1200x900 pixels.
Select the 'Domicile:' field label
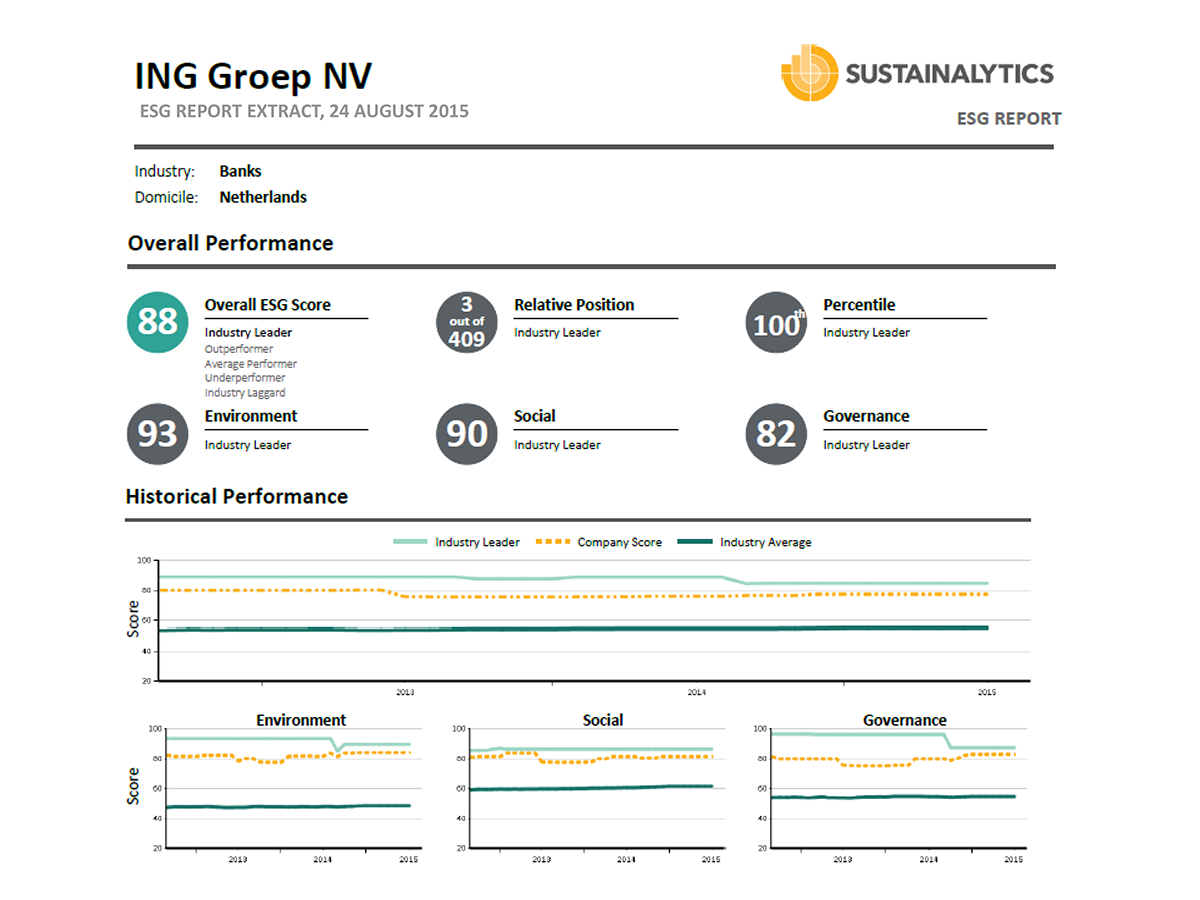coord(167,197)
